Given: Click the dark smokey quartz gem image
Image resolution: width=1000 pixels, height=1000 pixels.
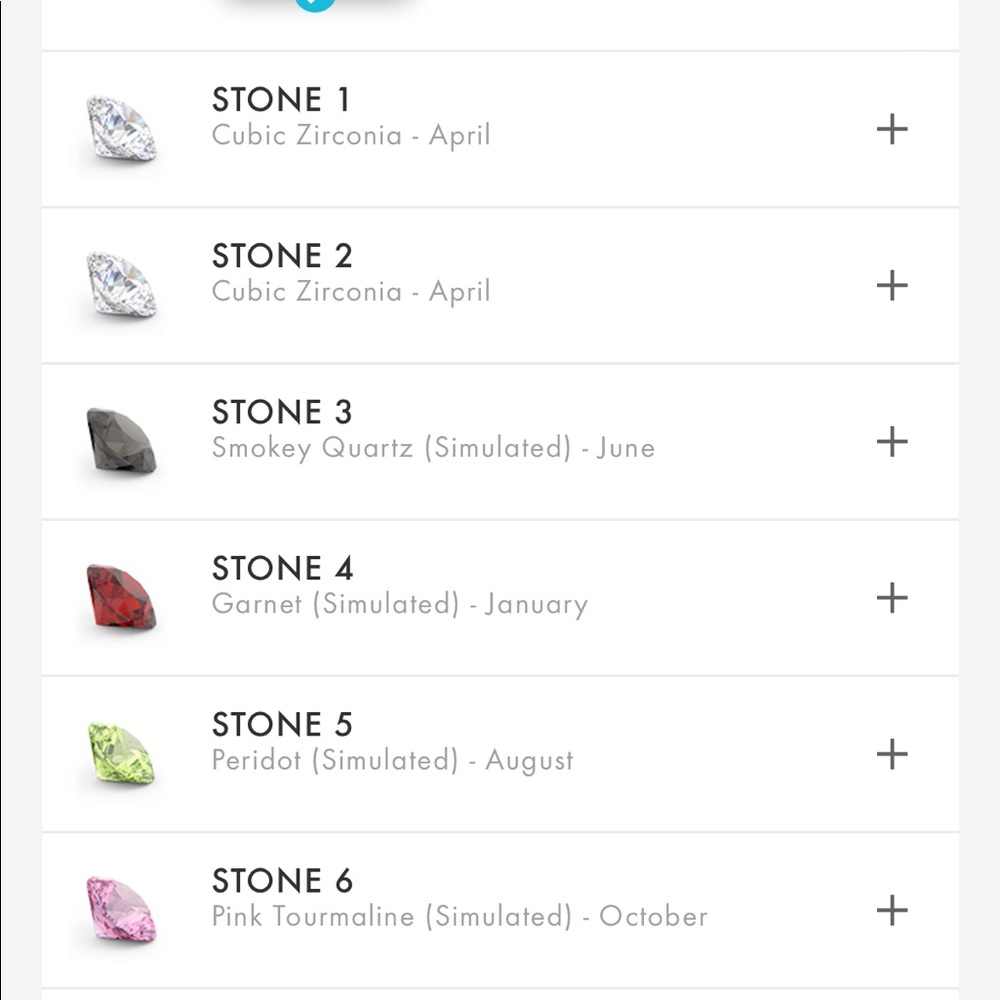Looking at the screenshot, I should (x=121, y=441).
